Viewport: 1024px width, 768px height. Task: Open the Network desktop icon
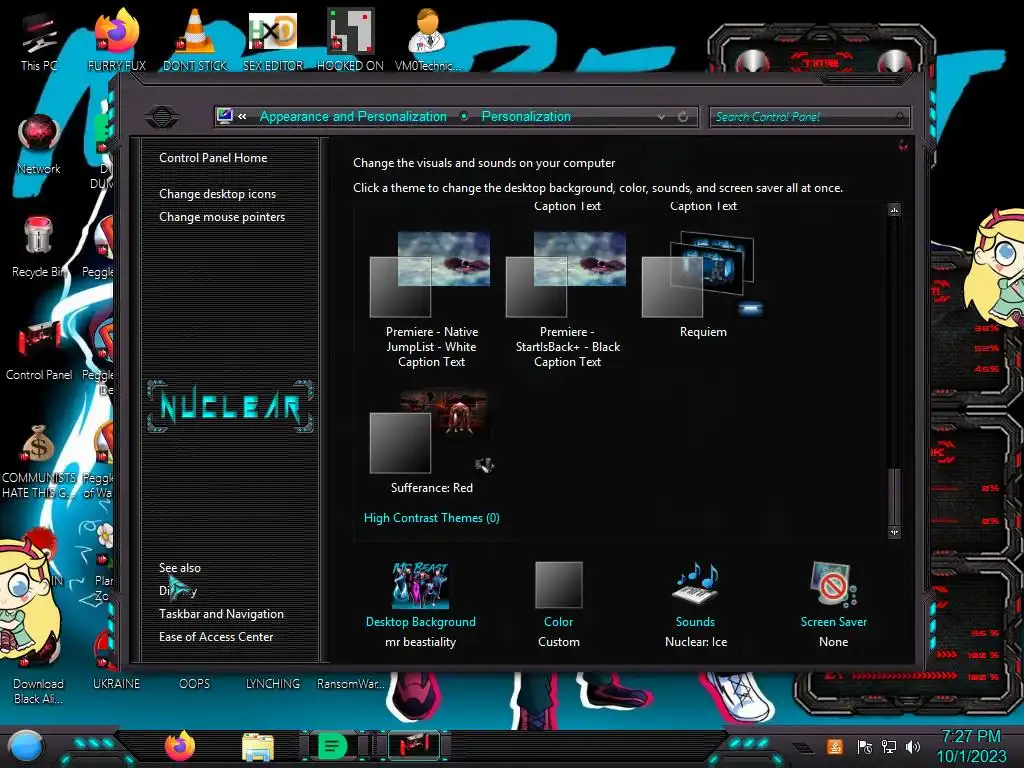click(x=39, y=144)
